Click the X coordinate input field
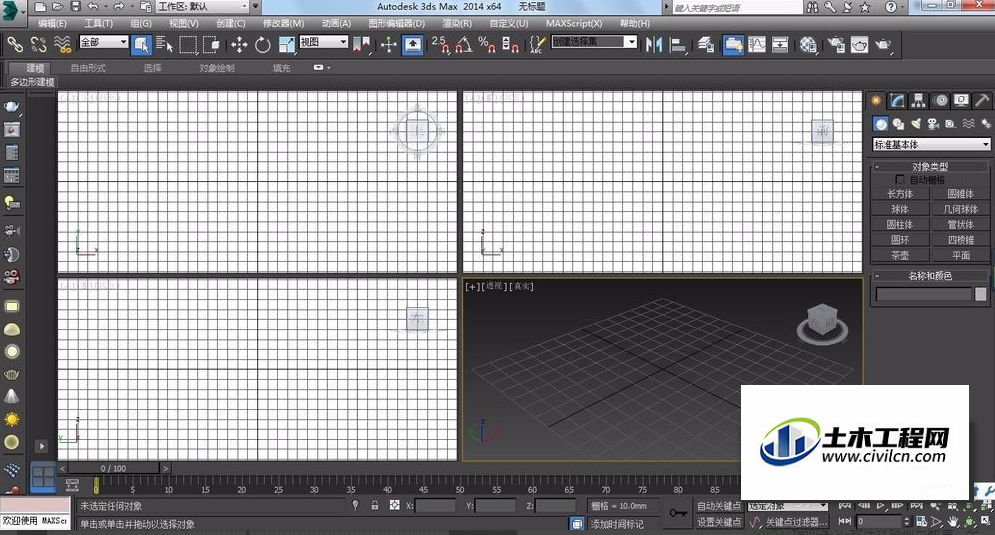Screen dimensions: 995x535 435,506
